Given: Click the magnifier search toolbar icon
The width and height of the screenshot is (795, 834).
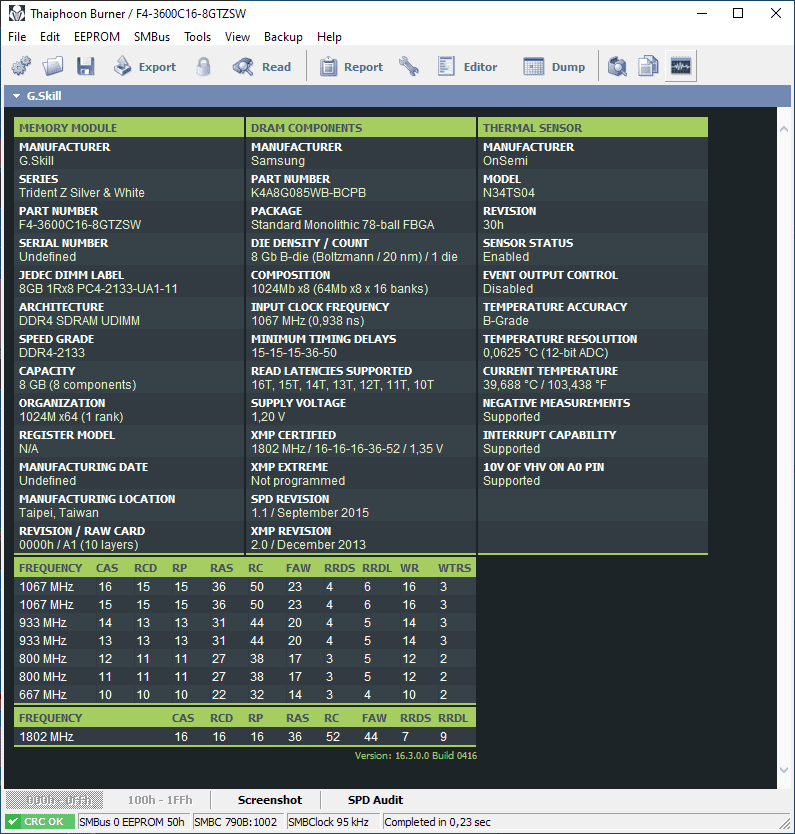Looking at the screenshot, I should (617, 66).
